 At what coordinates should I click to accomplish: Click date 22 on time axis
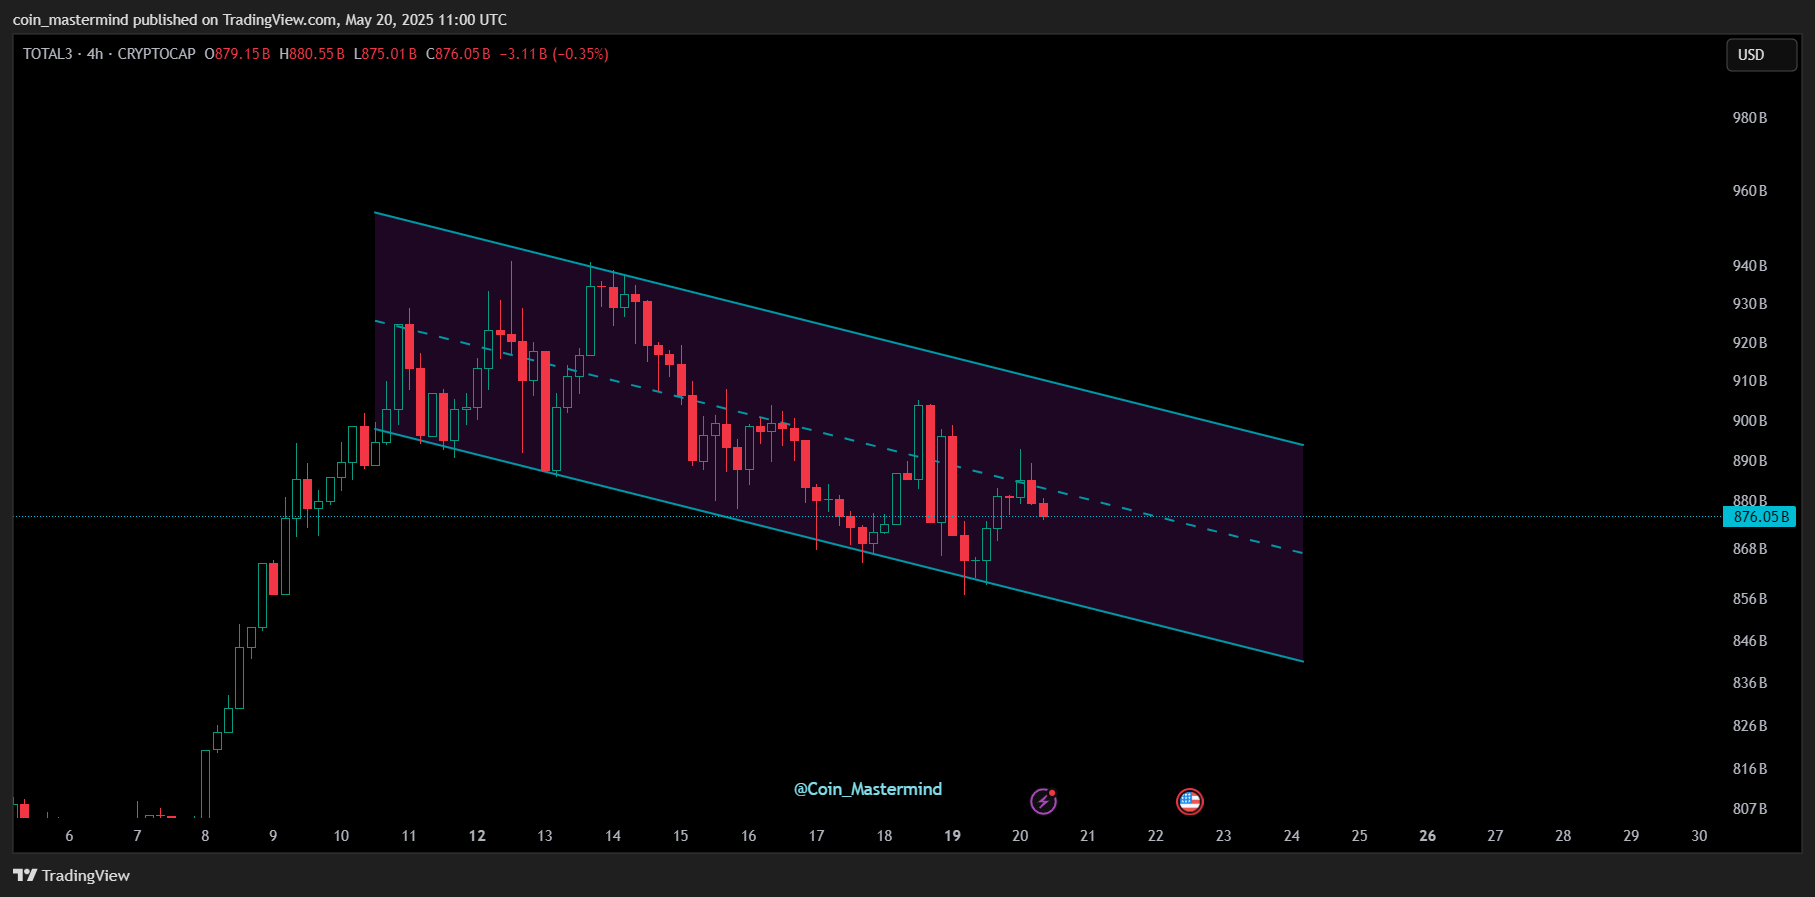click(x=1156, y=836)
